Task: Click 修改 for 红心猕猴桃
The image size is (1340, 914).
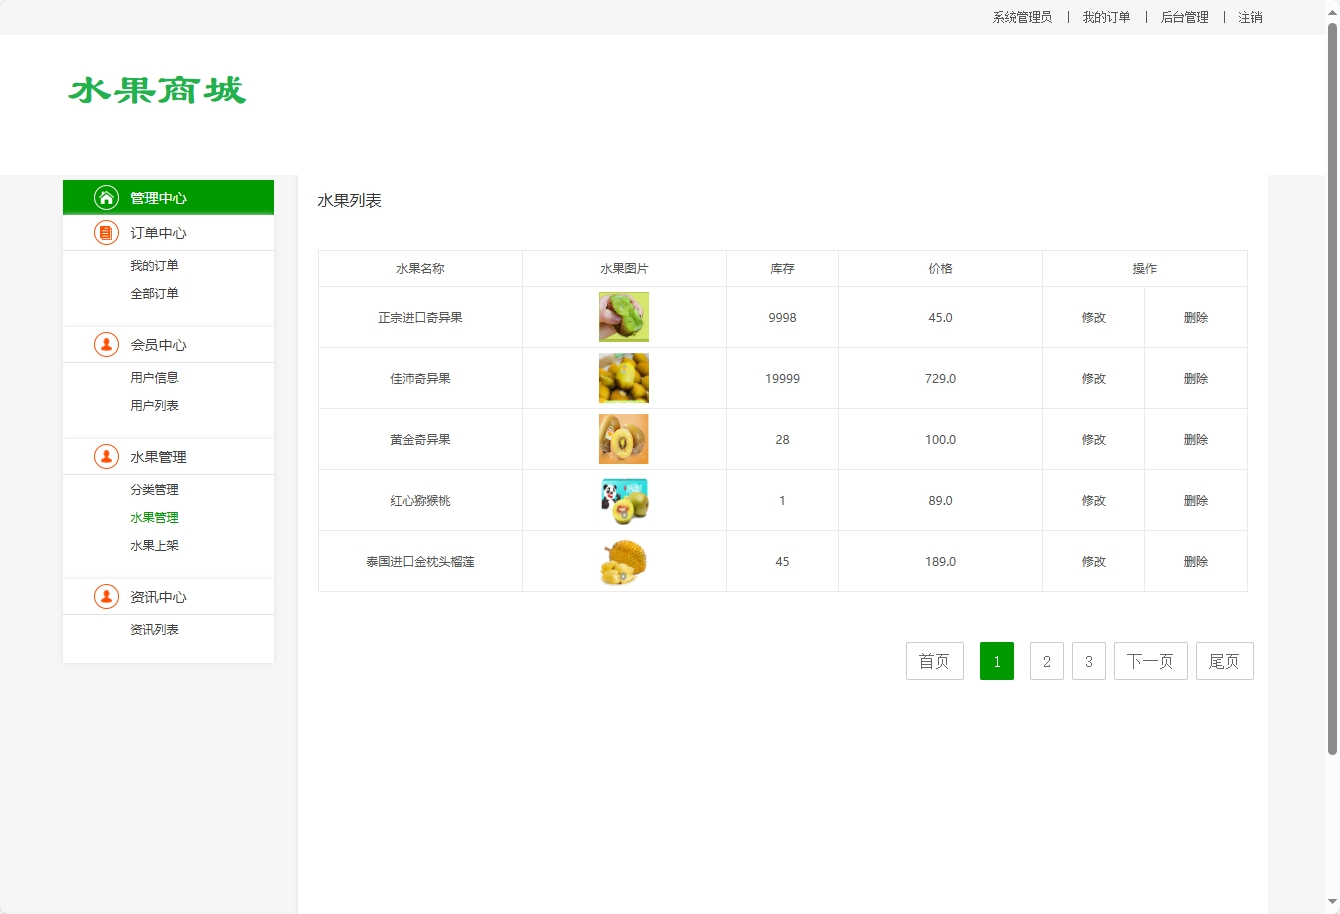Action: click(1094, 500)
